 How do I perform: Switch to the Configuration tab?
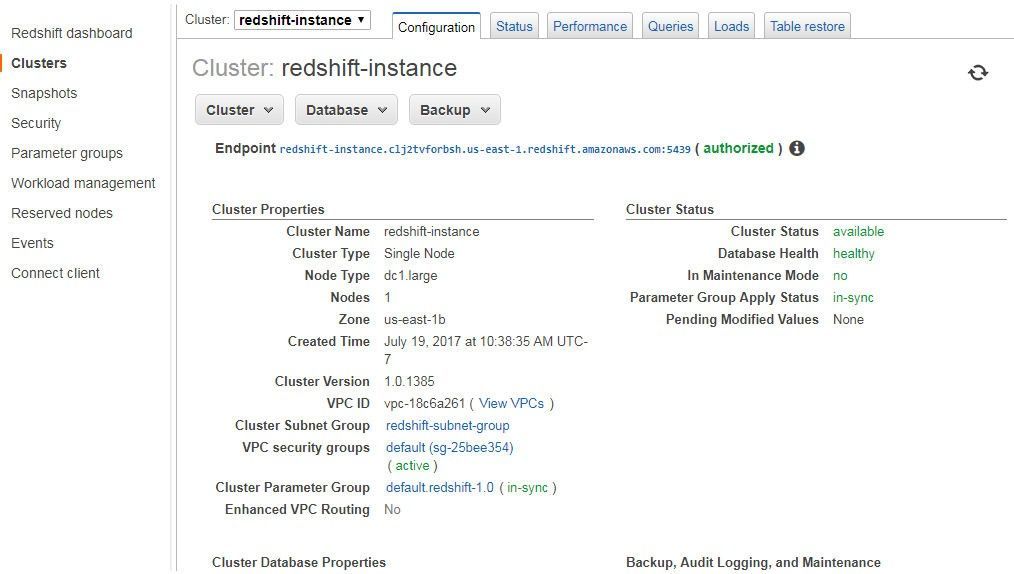(x=437, y=27)
